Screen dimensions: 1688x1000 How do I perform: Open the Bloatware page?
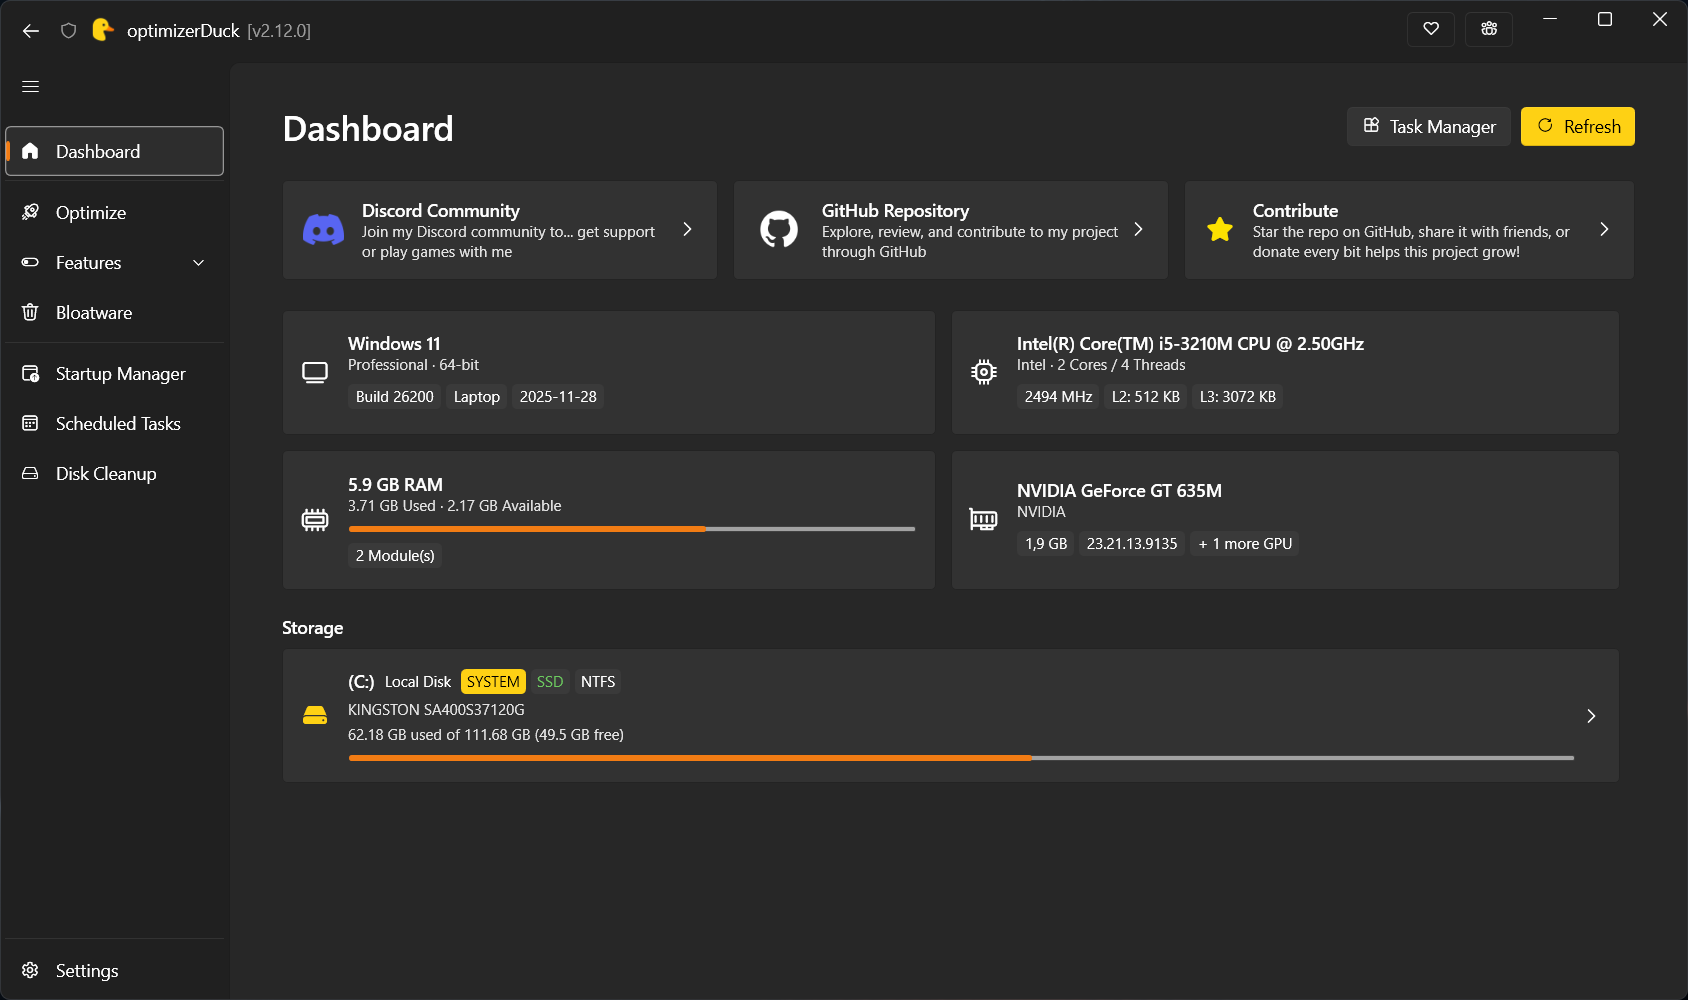115,312
